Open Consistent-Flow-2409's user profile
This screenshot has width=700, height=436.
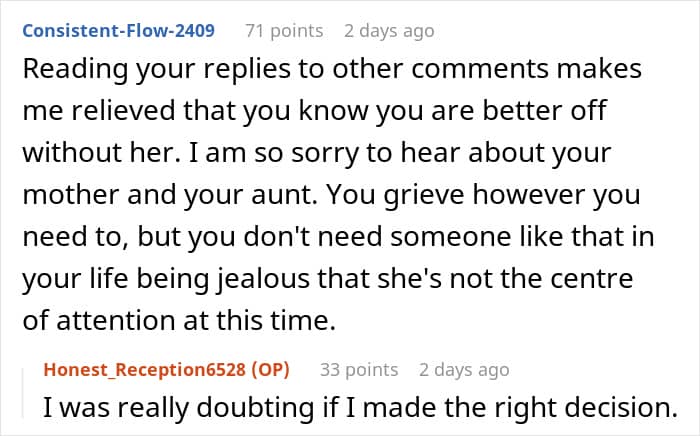click(118, 31)
